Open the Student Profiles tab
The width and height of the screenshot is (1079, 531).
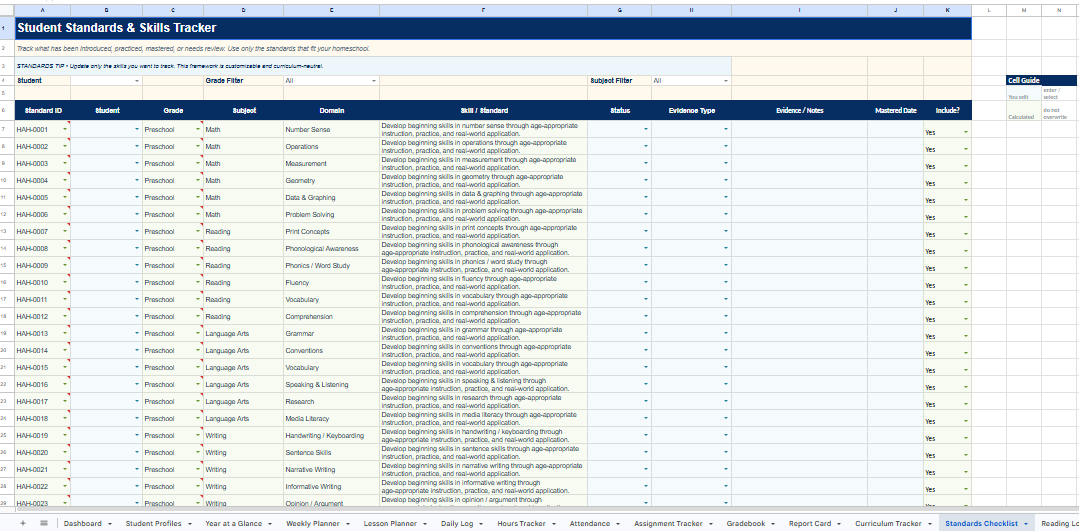(x=158, y=523)
